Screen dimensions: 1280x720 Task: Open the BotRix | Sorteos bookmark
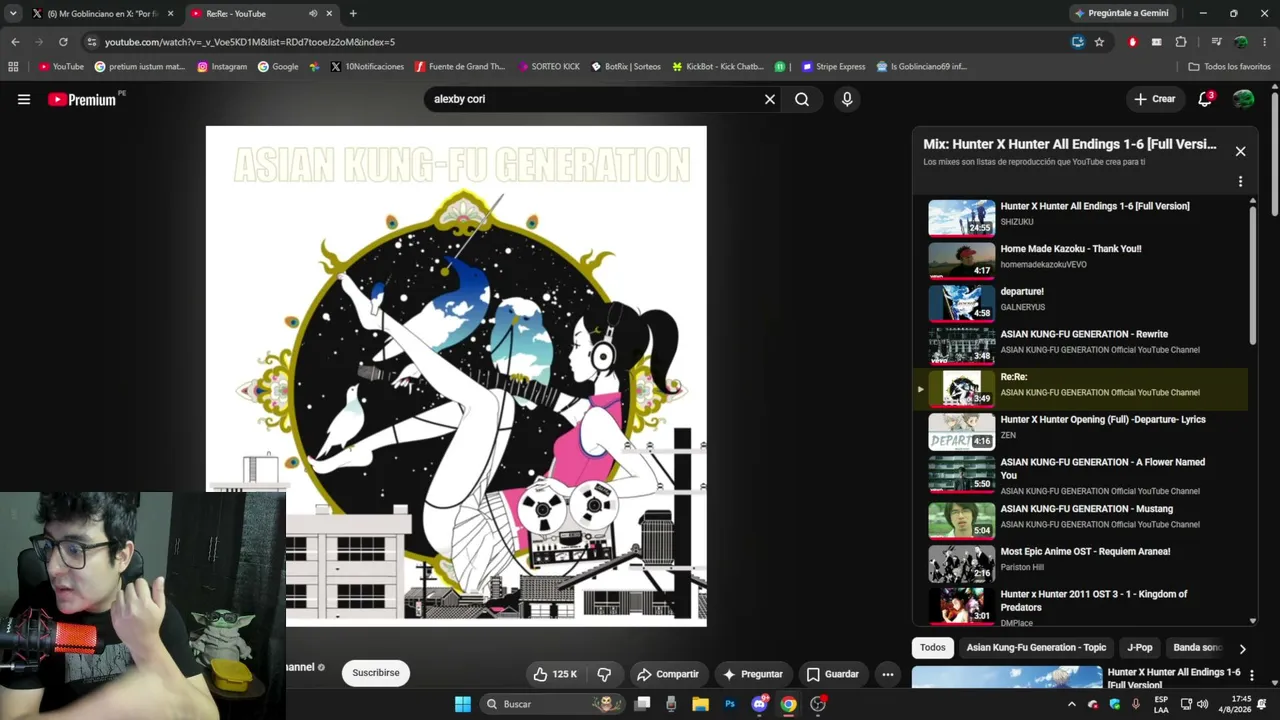coord(626,67)
